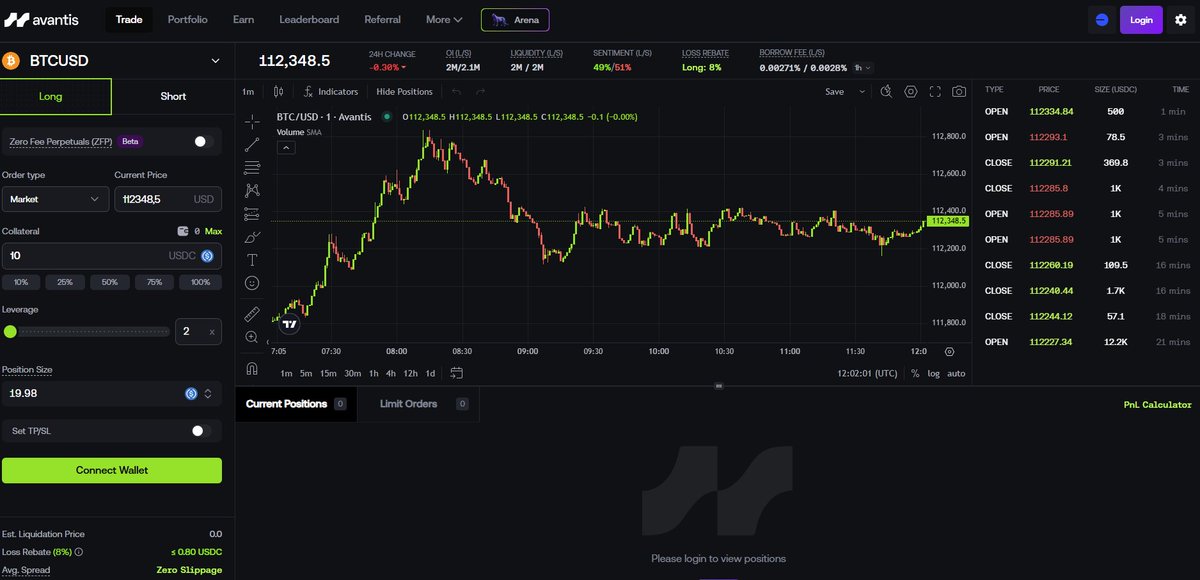The height and width of the screenshot is (580, 1200).
Task: Toggle percent scale on chart
Action: tap(915, 373)
